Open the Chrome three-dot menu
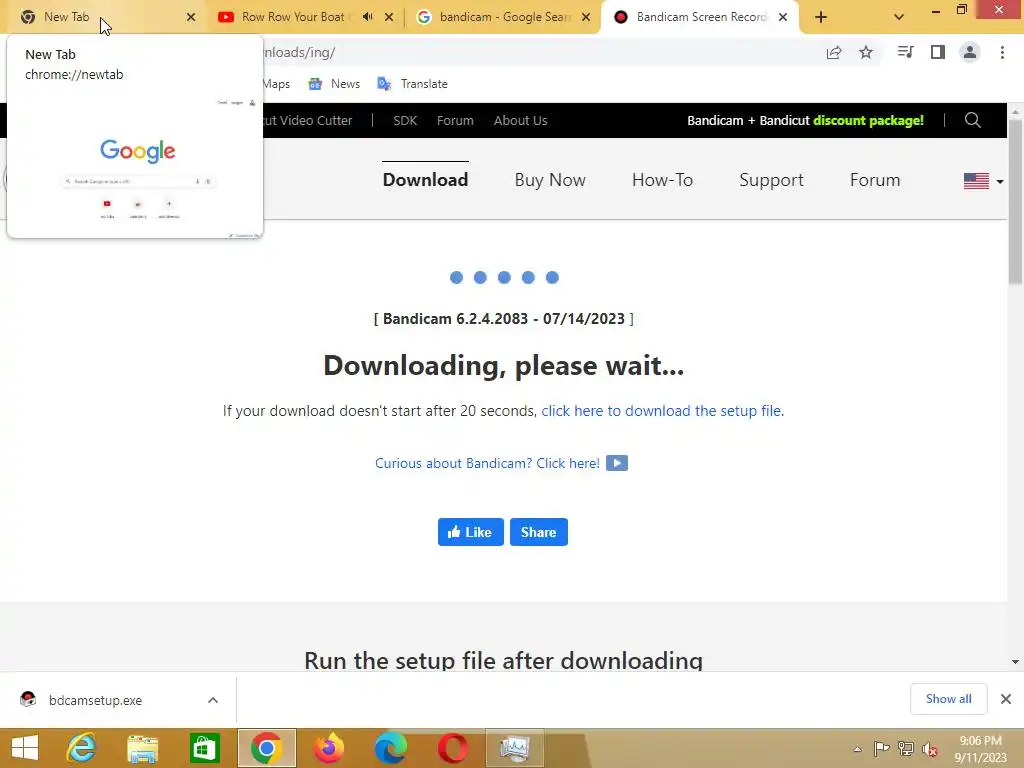1024x768 pixels. [x=1002, y=52]
